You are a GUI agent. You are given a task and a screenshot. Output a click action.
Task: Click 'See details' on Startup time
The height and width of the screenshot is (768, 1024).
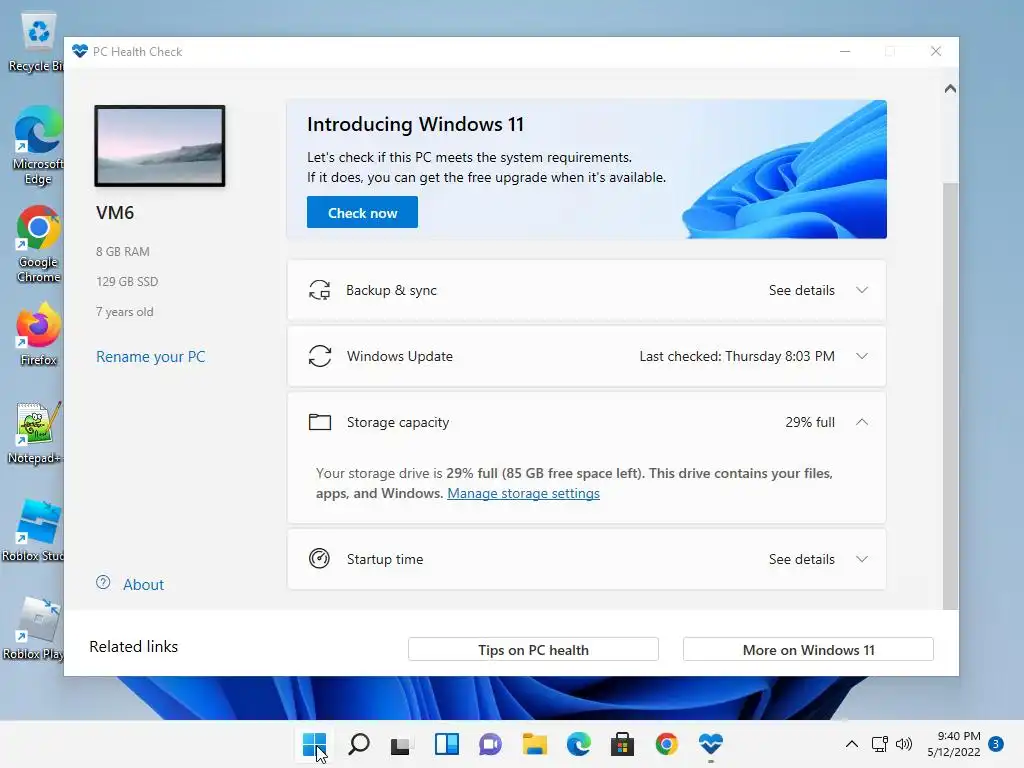pos(801,559)
